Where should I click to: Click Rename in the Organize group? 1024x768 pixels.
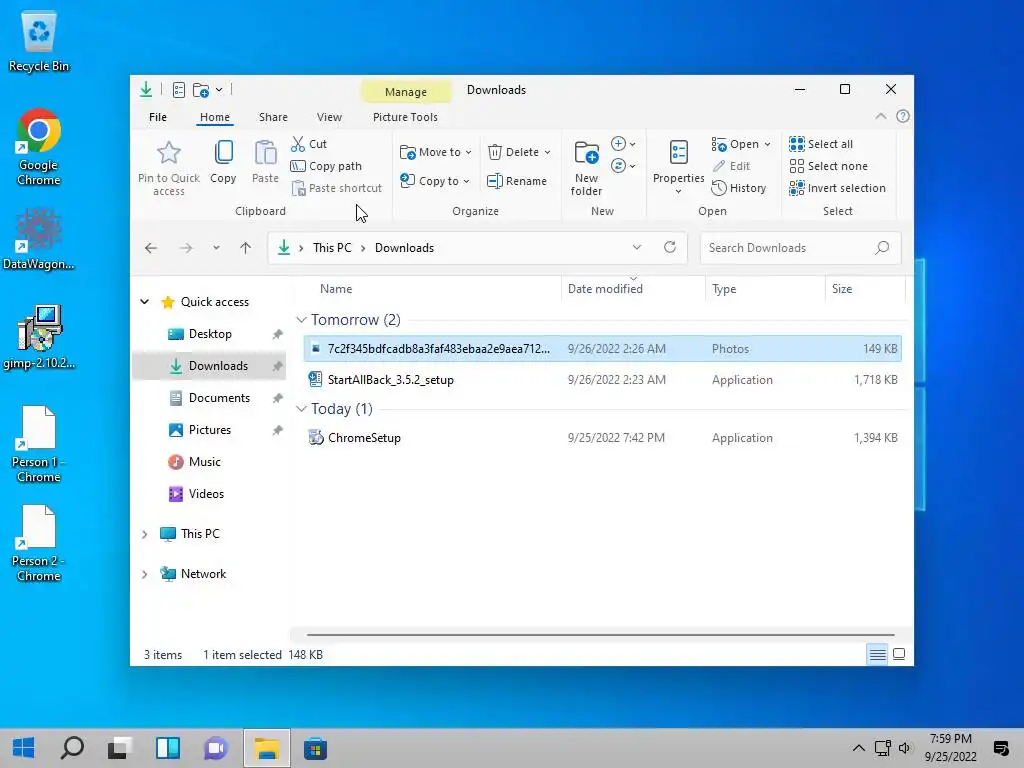[x=517, y=181]
